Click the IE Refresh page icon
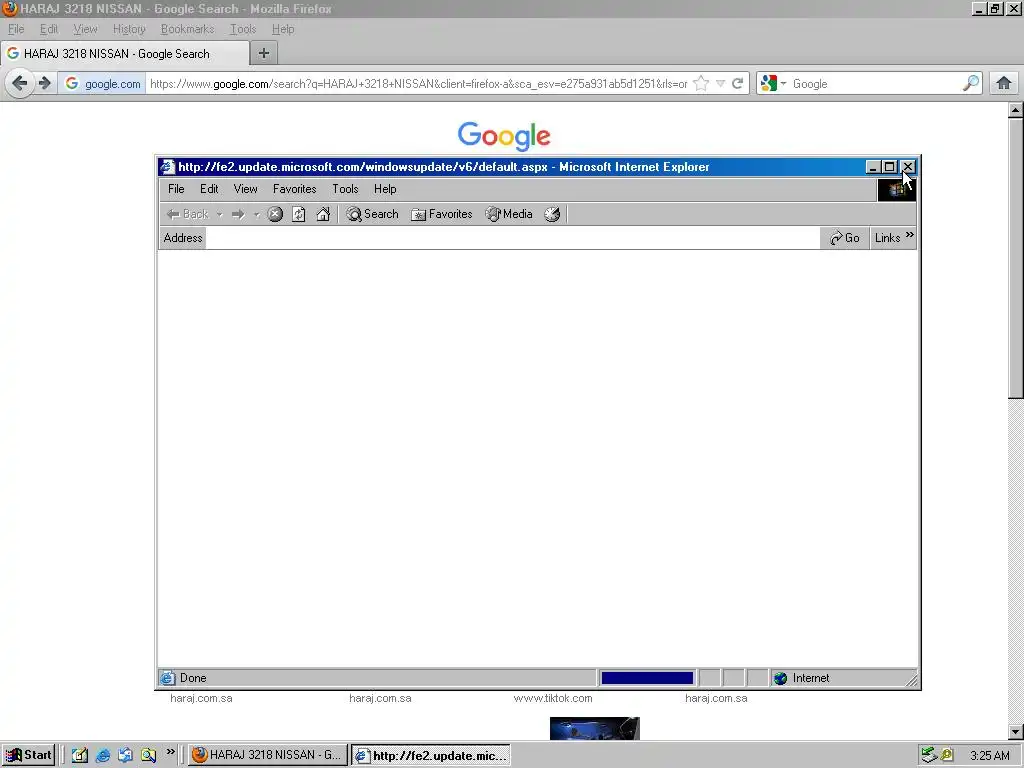1024x768 pixels. pos(298,214)
